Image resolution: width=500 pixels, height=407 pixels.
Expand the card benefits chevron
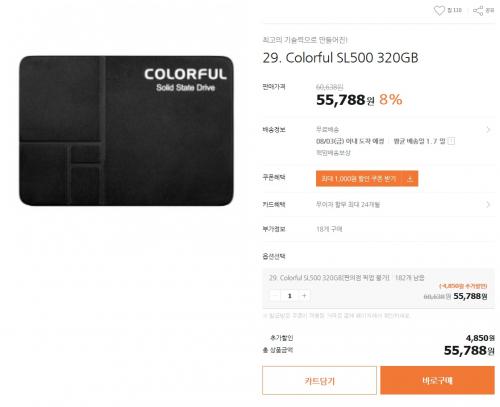tap(488, 204)
